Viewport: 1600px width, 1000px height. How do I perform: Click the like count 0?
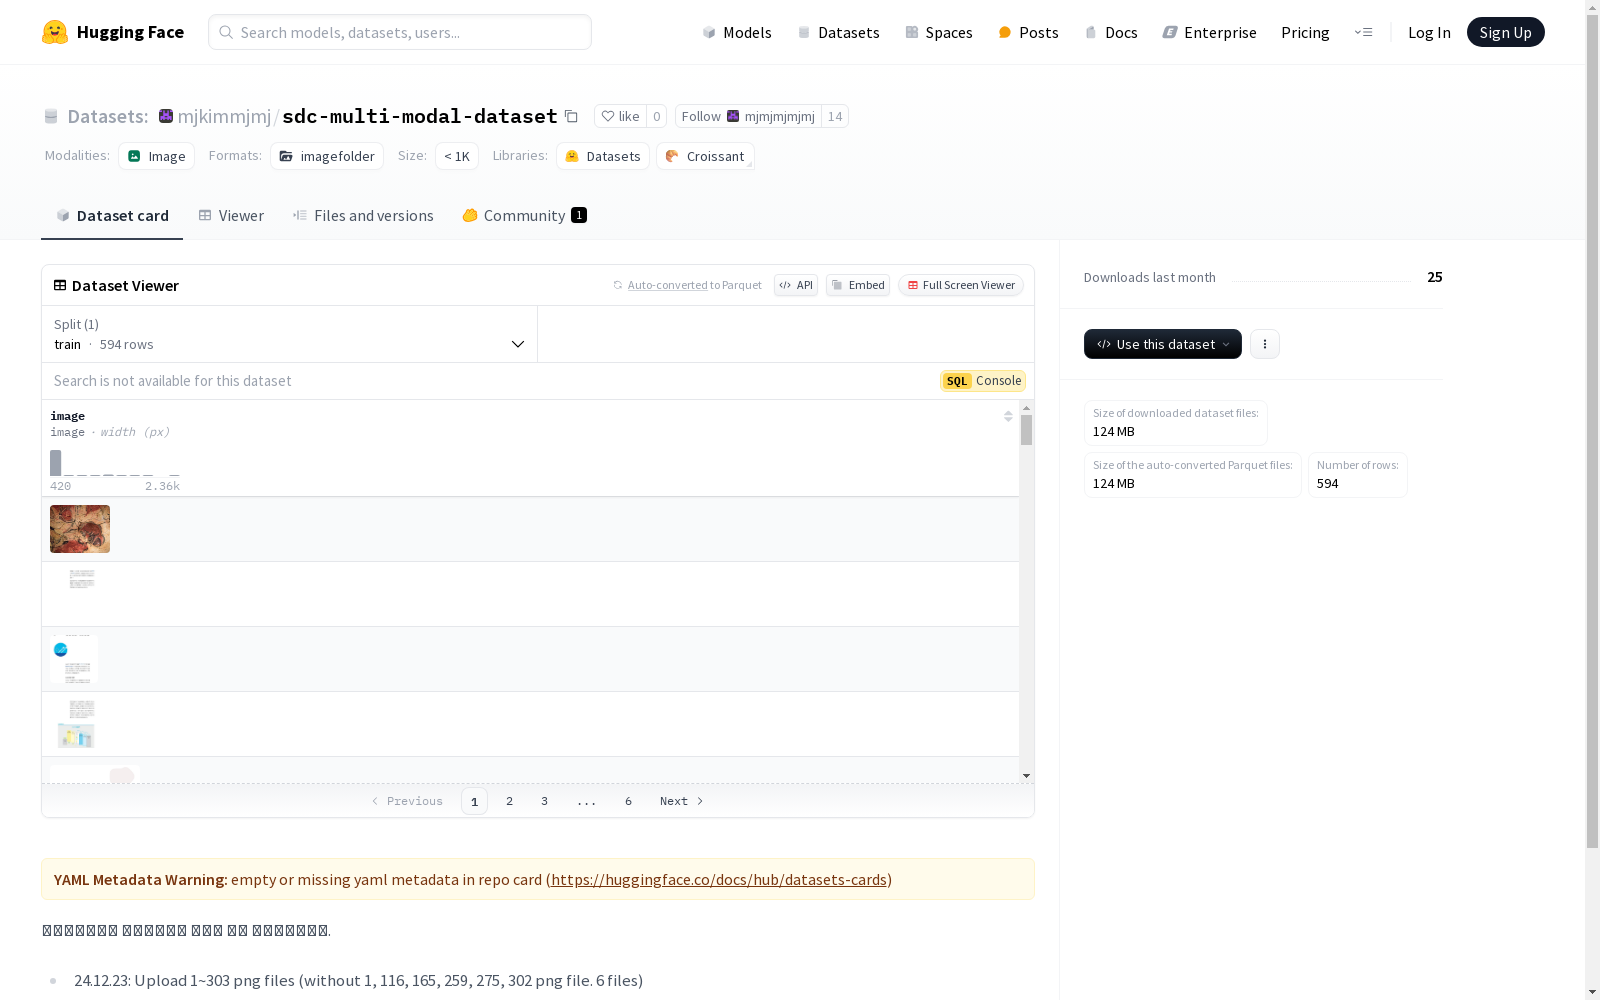tap(656, 116)
